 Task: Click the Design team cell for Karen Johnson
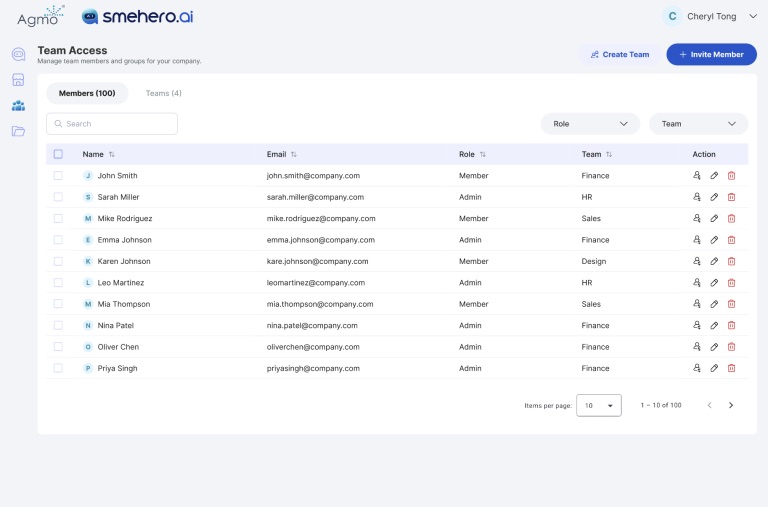594,261
